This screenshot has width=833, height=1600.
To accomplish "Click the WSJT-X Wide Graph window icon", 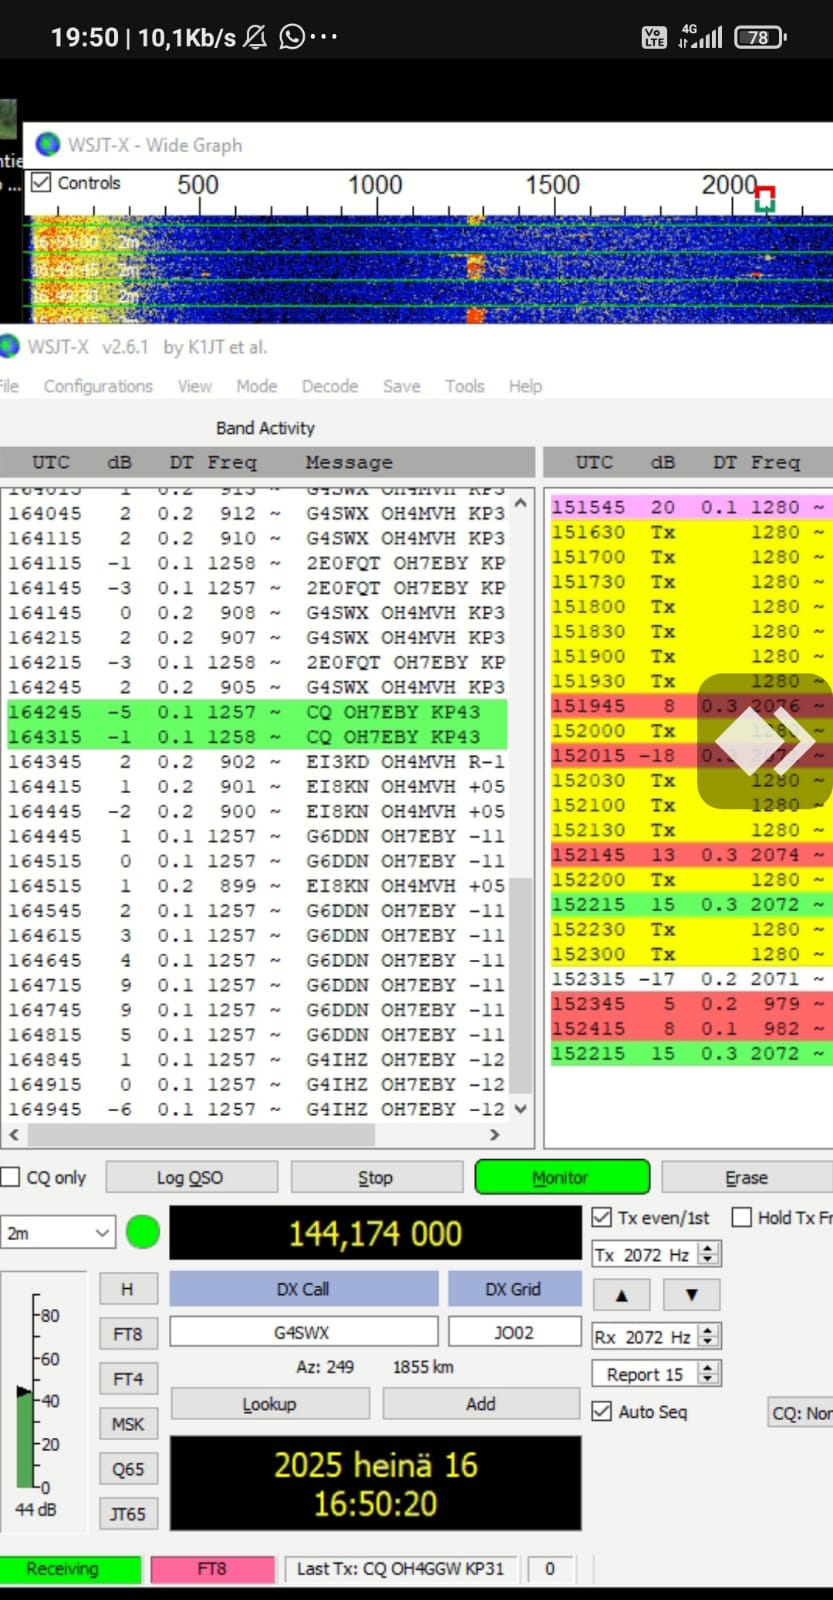I will (x=47, y=145).
